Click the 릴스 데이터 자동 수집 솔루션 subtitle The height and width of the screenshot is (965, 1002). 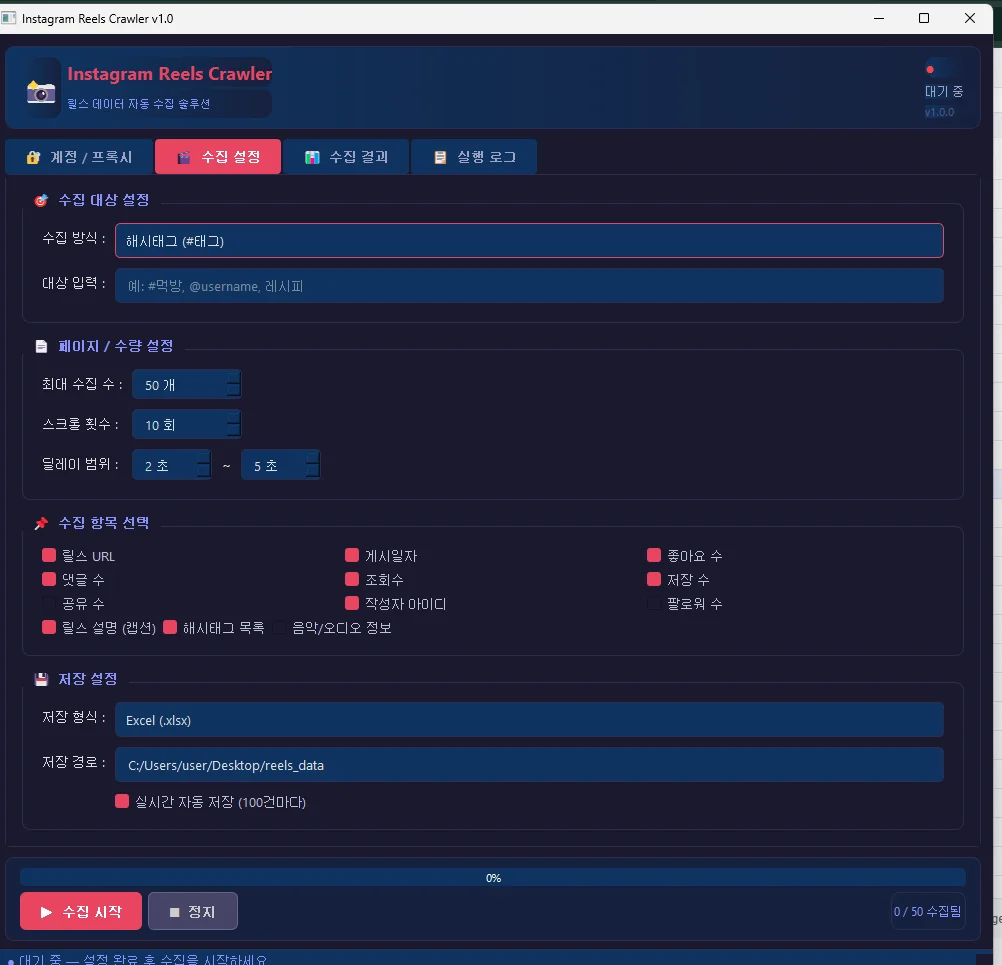click(139, 104)
